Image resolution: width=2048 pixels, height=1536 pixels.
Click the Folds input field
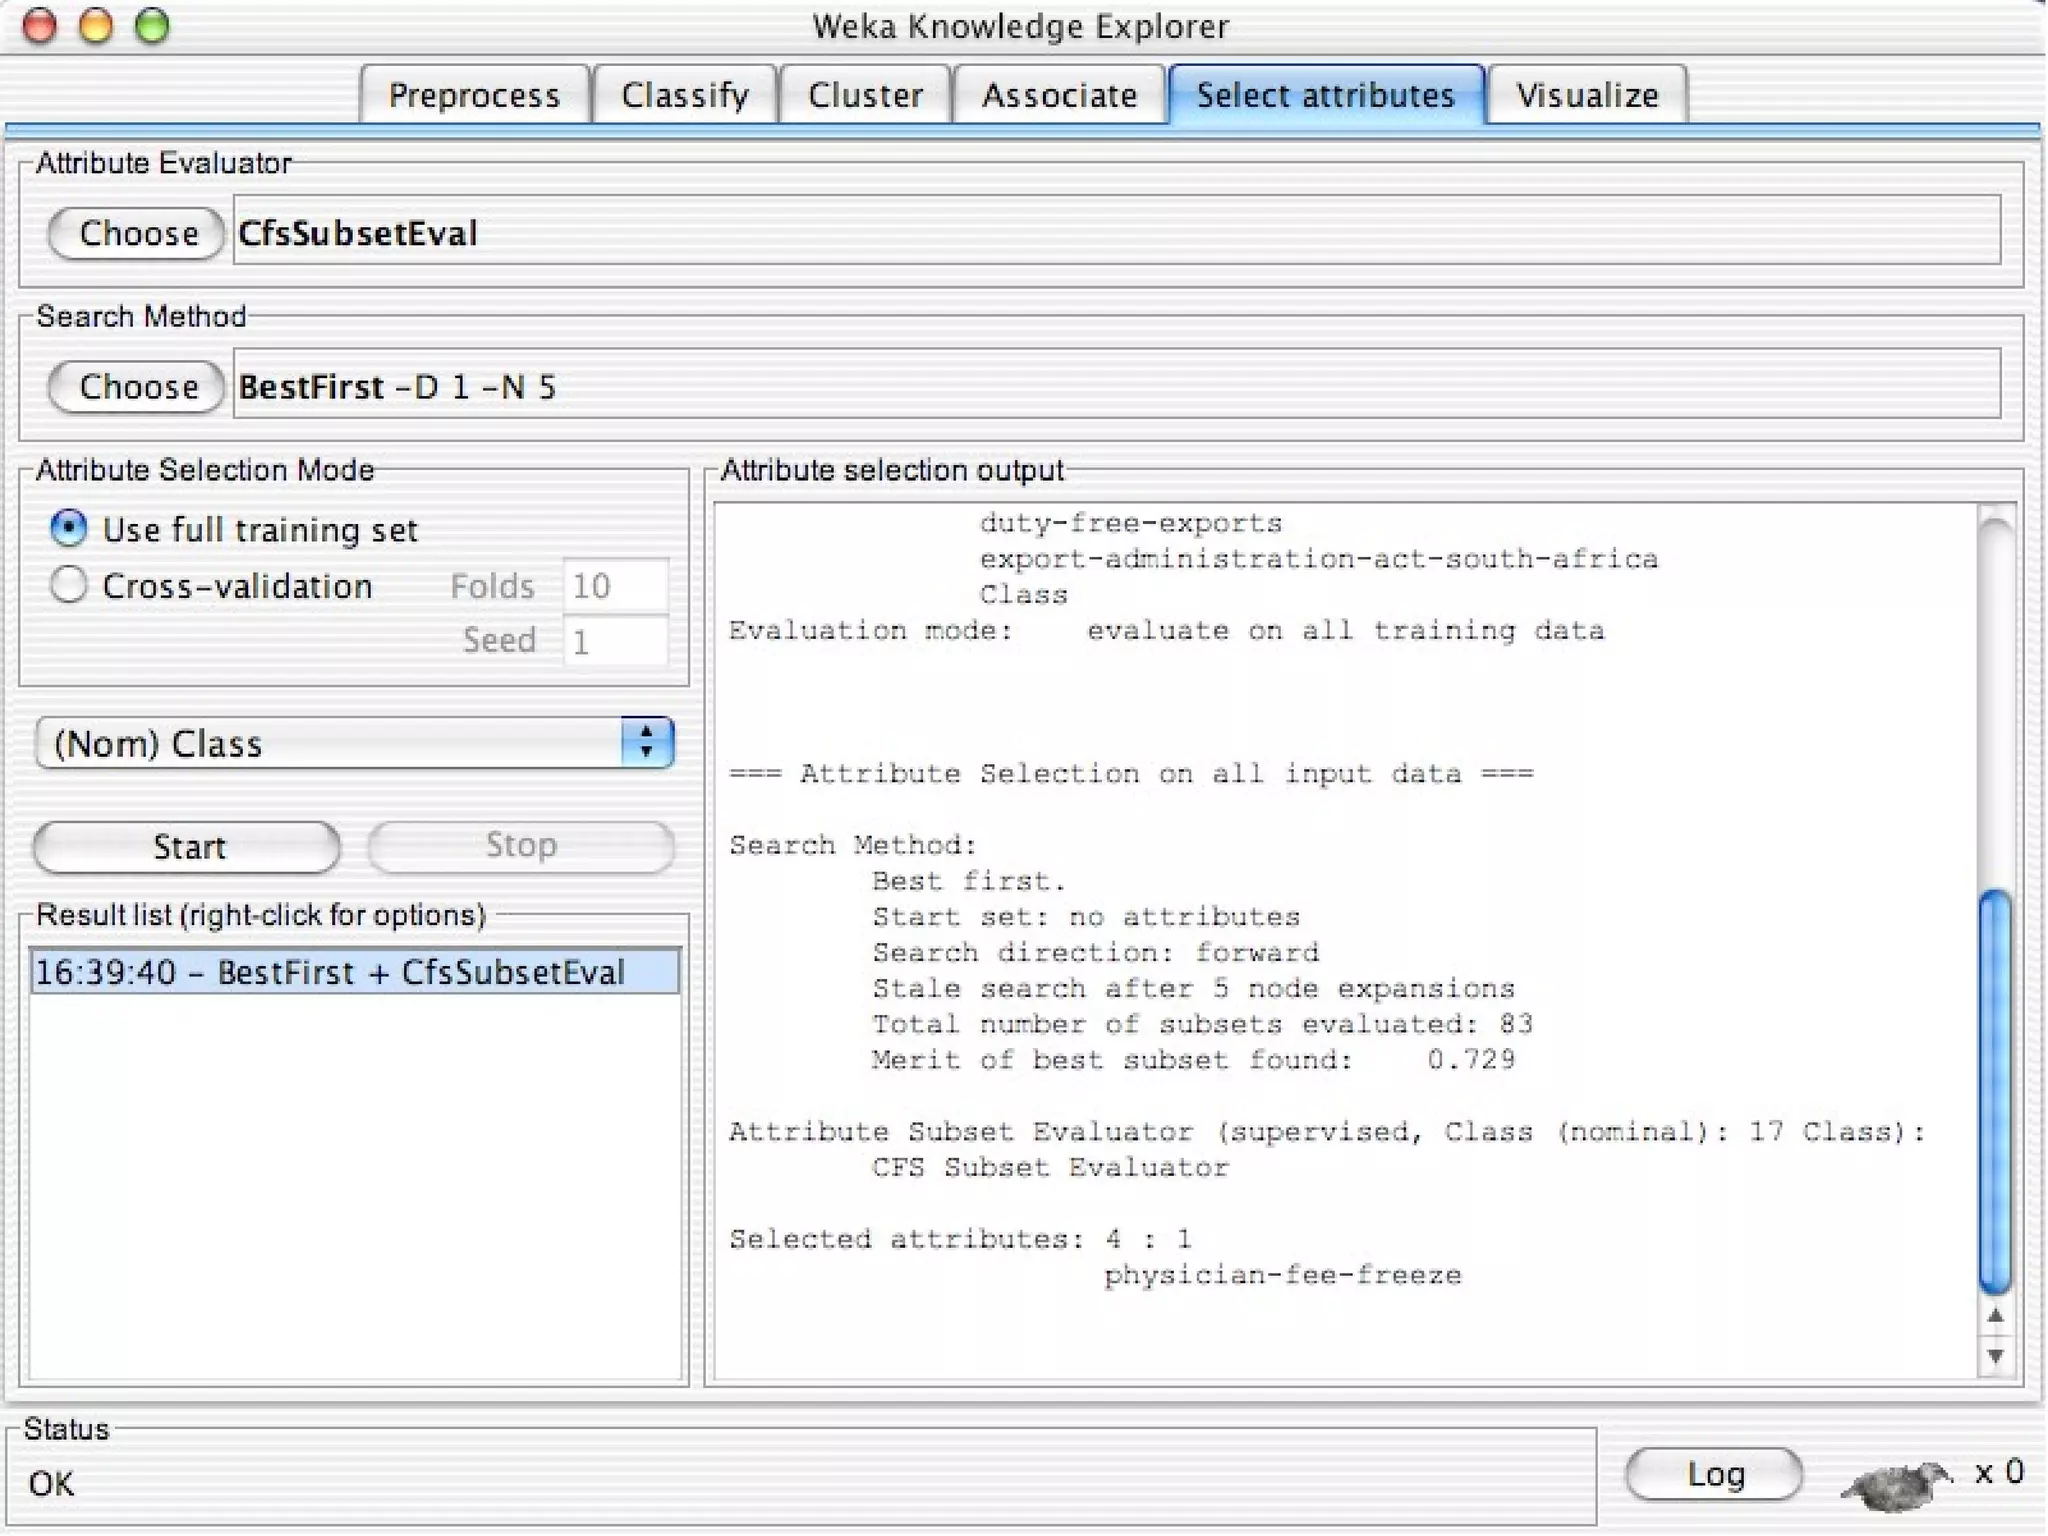(614, 586)
